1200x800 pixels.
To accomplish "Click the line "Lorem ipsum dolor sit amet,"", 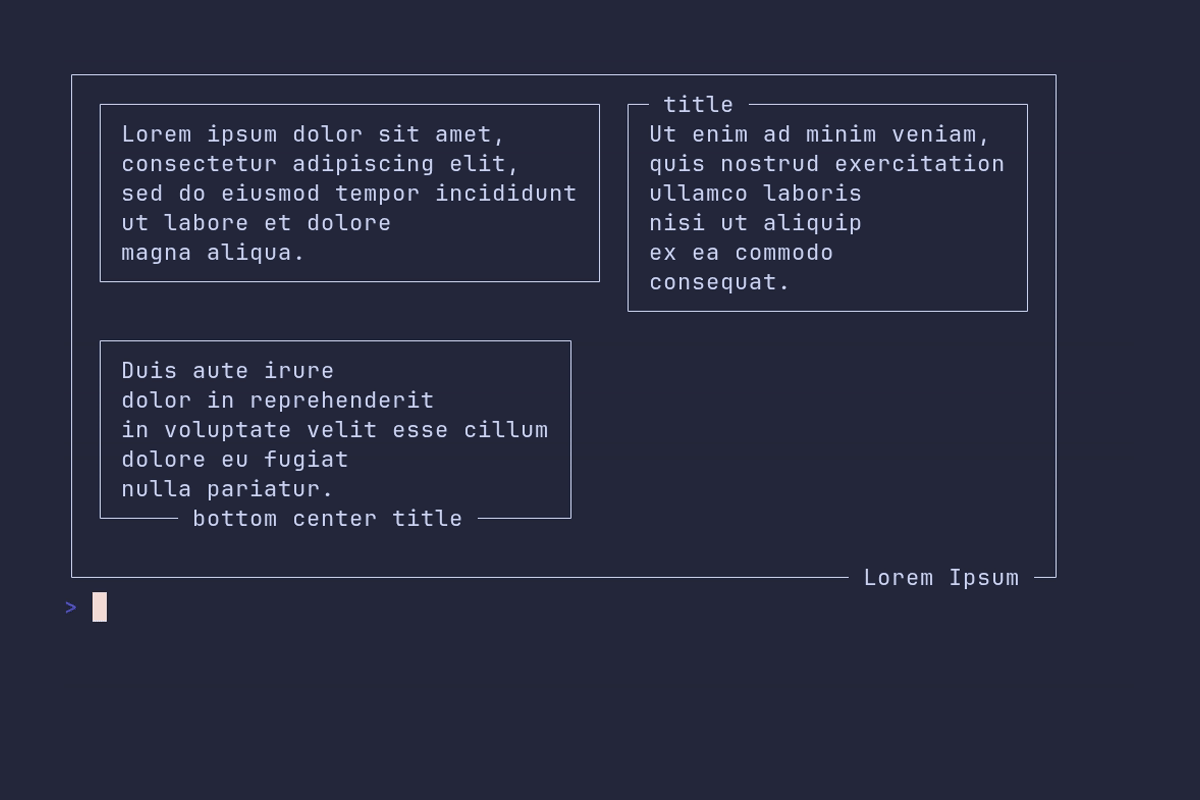I will coord(314,134).
